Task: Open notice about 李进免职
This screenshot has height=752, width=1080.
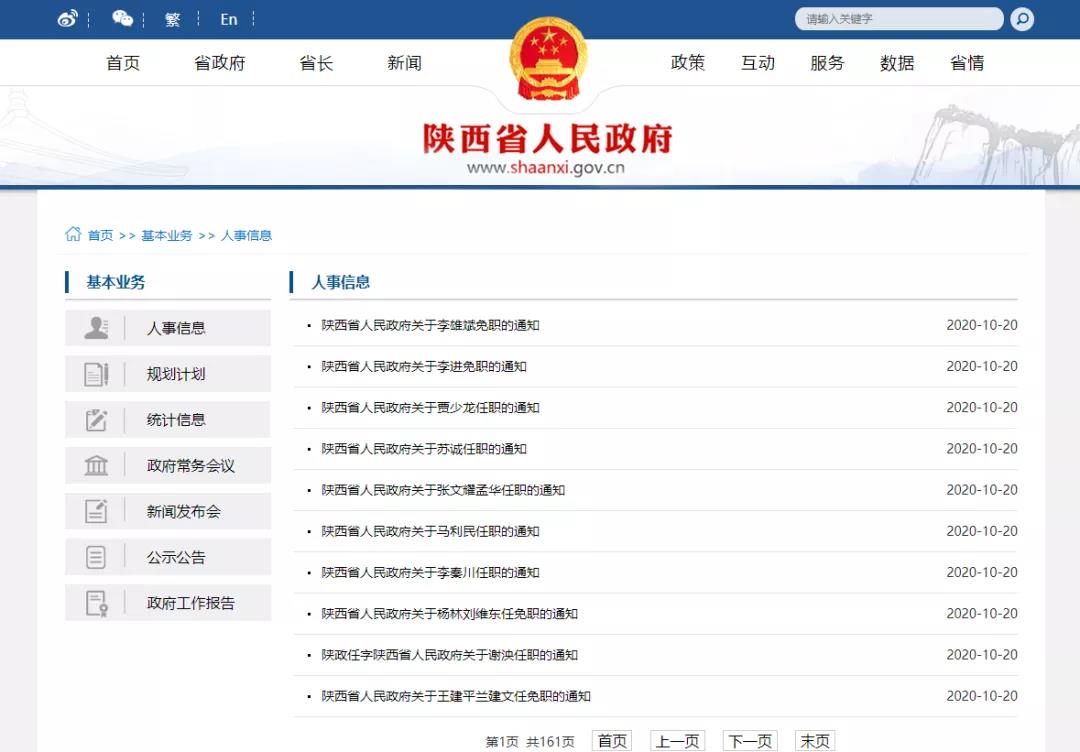Action: click(424, 366)
